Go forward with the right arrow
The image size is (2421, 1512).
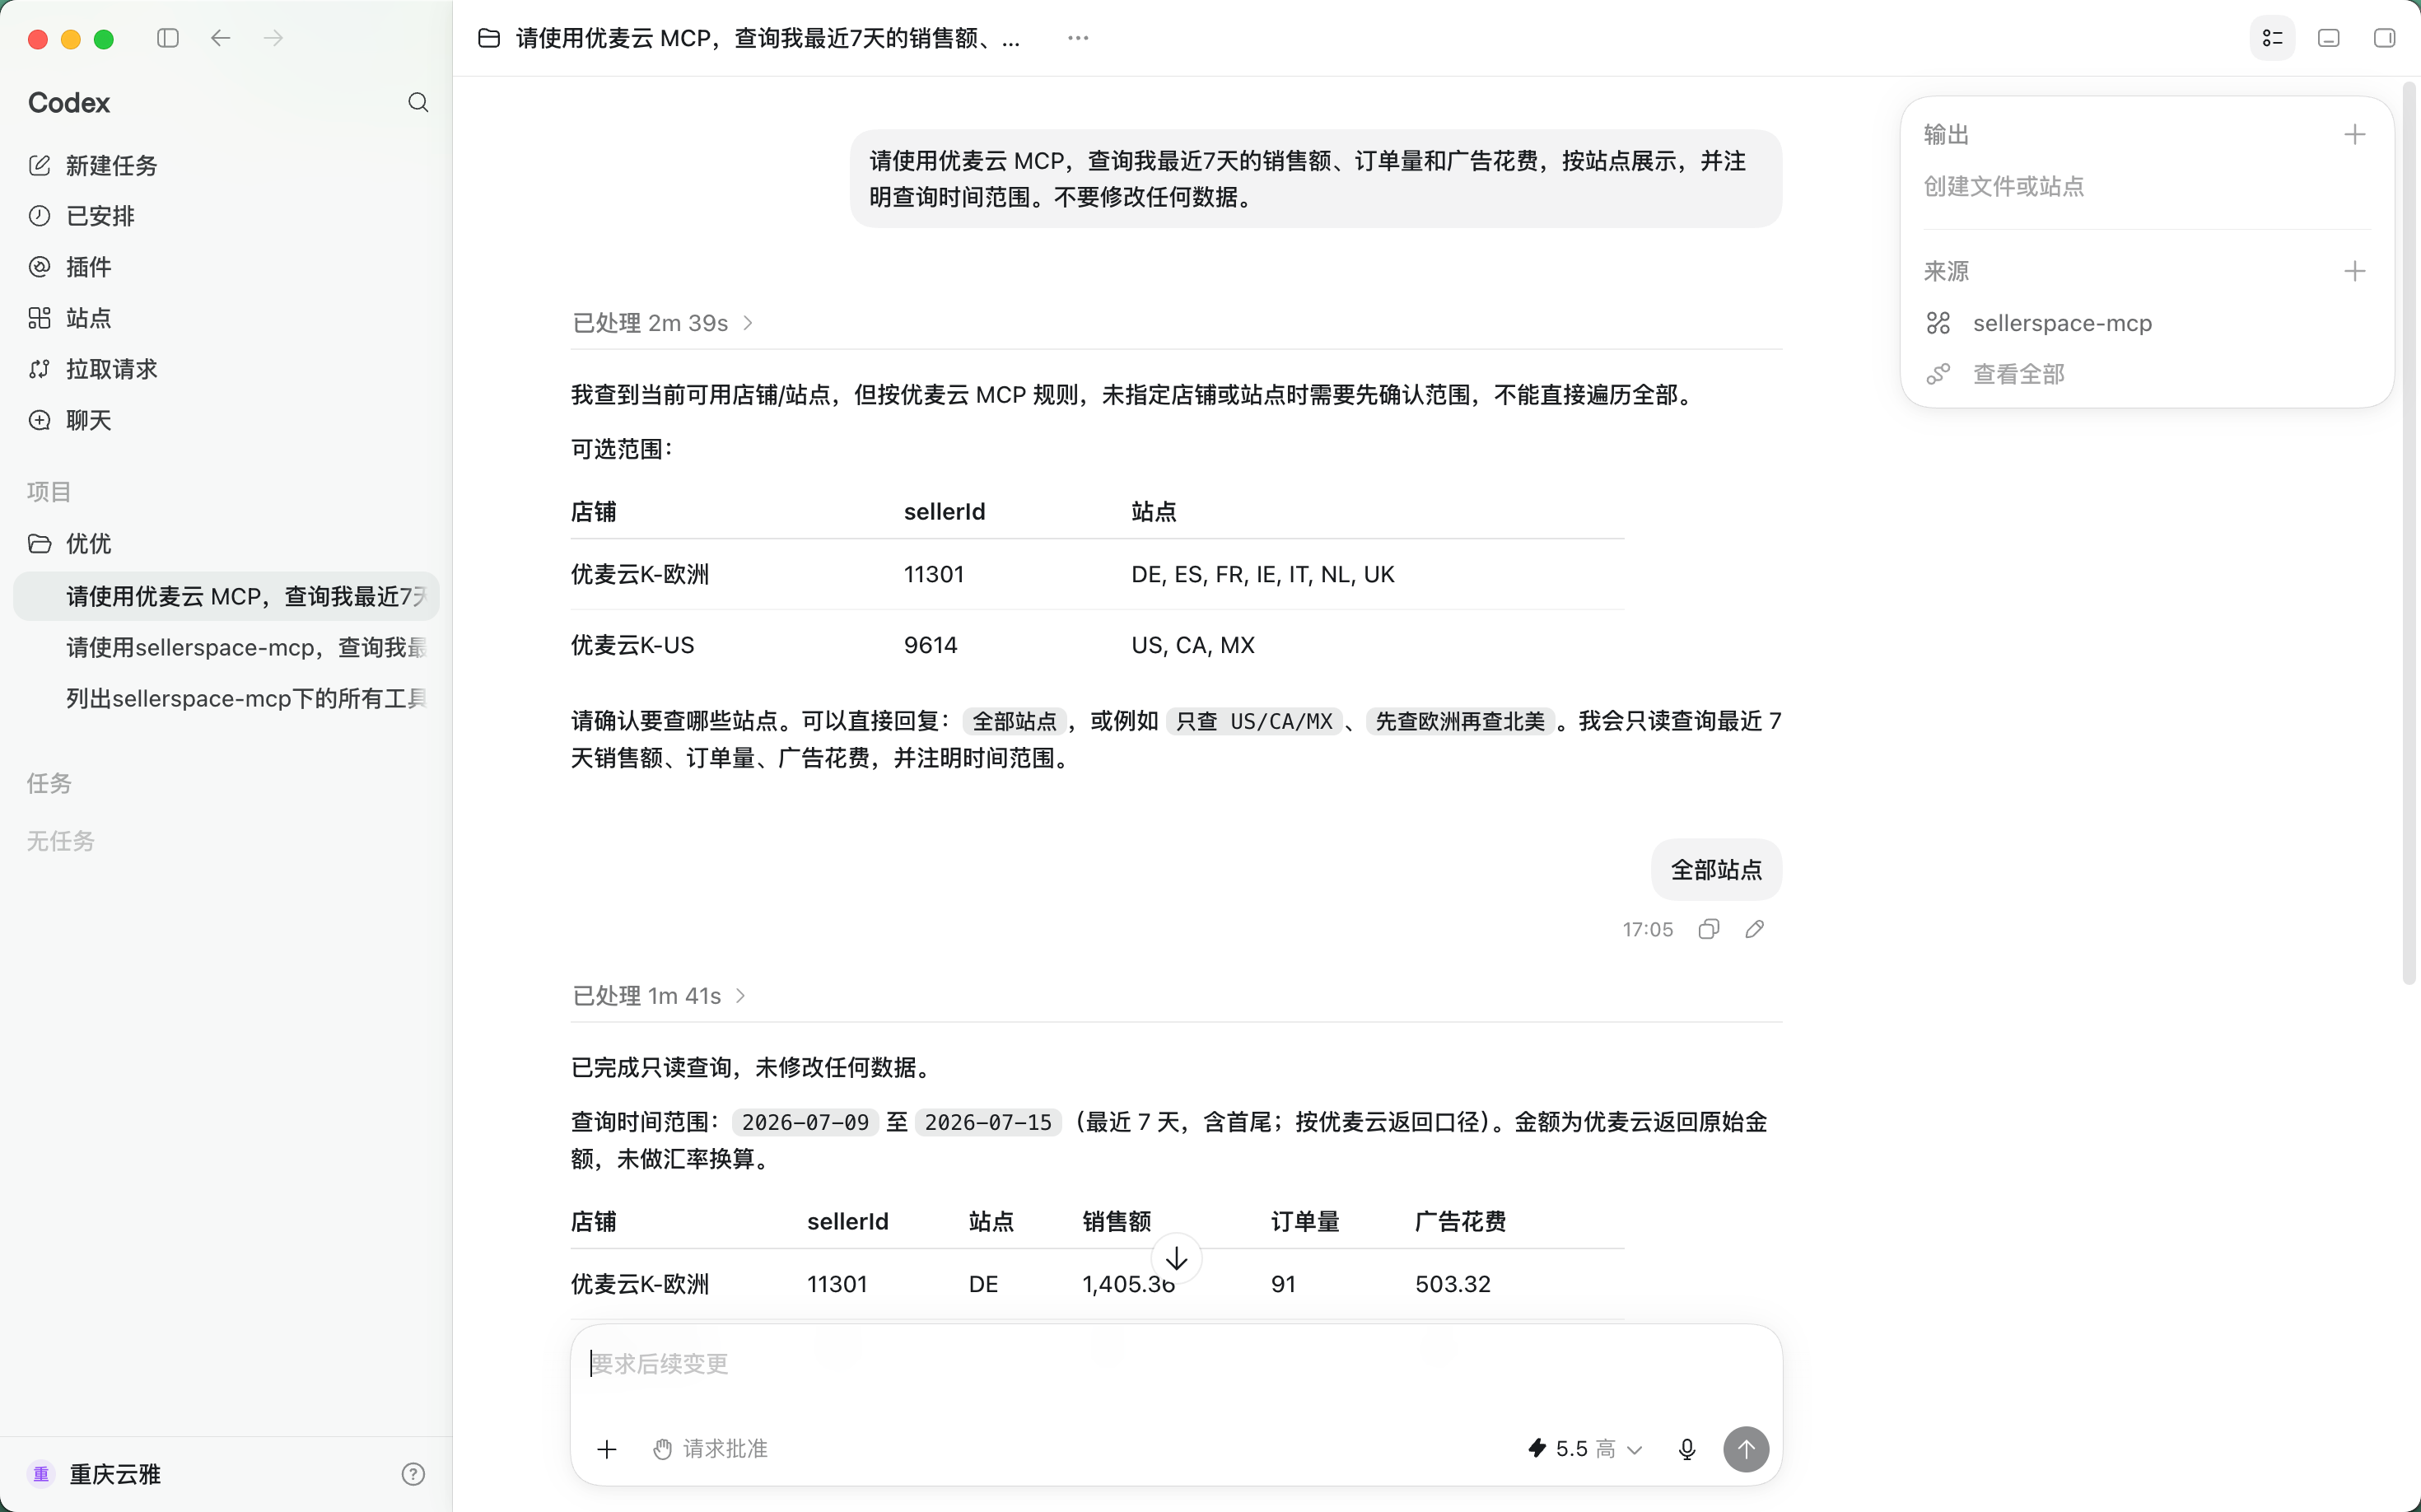tap(274, 38)
